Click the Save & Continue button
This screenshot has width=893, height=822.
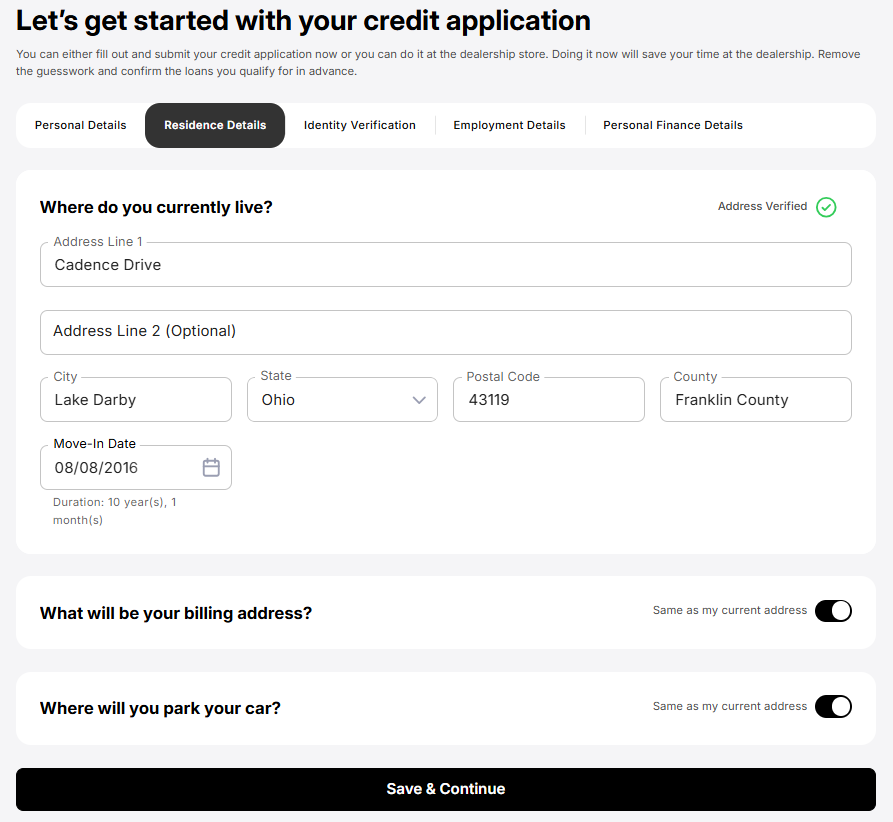[x=446, y=789]
